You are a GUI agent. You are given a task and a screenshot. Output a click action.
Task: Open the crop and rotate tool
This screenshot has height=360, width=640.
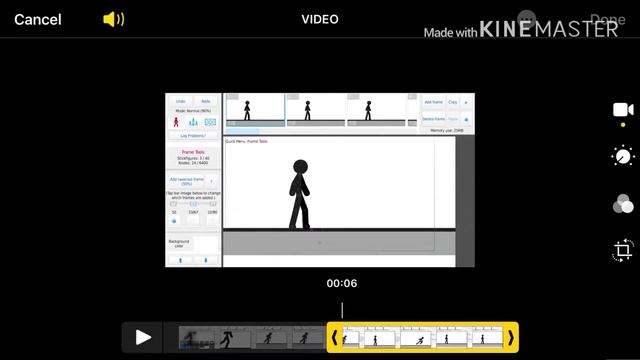[623, 250]
